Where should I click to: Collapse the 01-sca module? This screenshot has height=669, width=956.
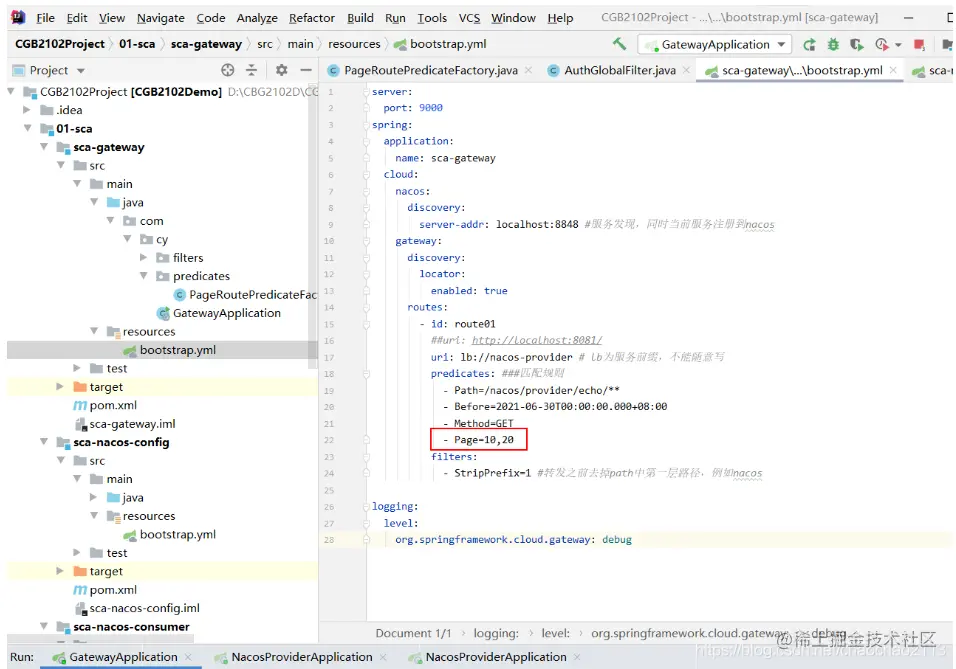click(x=28, y=128)
